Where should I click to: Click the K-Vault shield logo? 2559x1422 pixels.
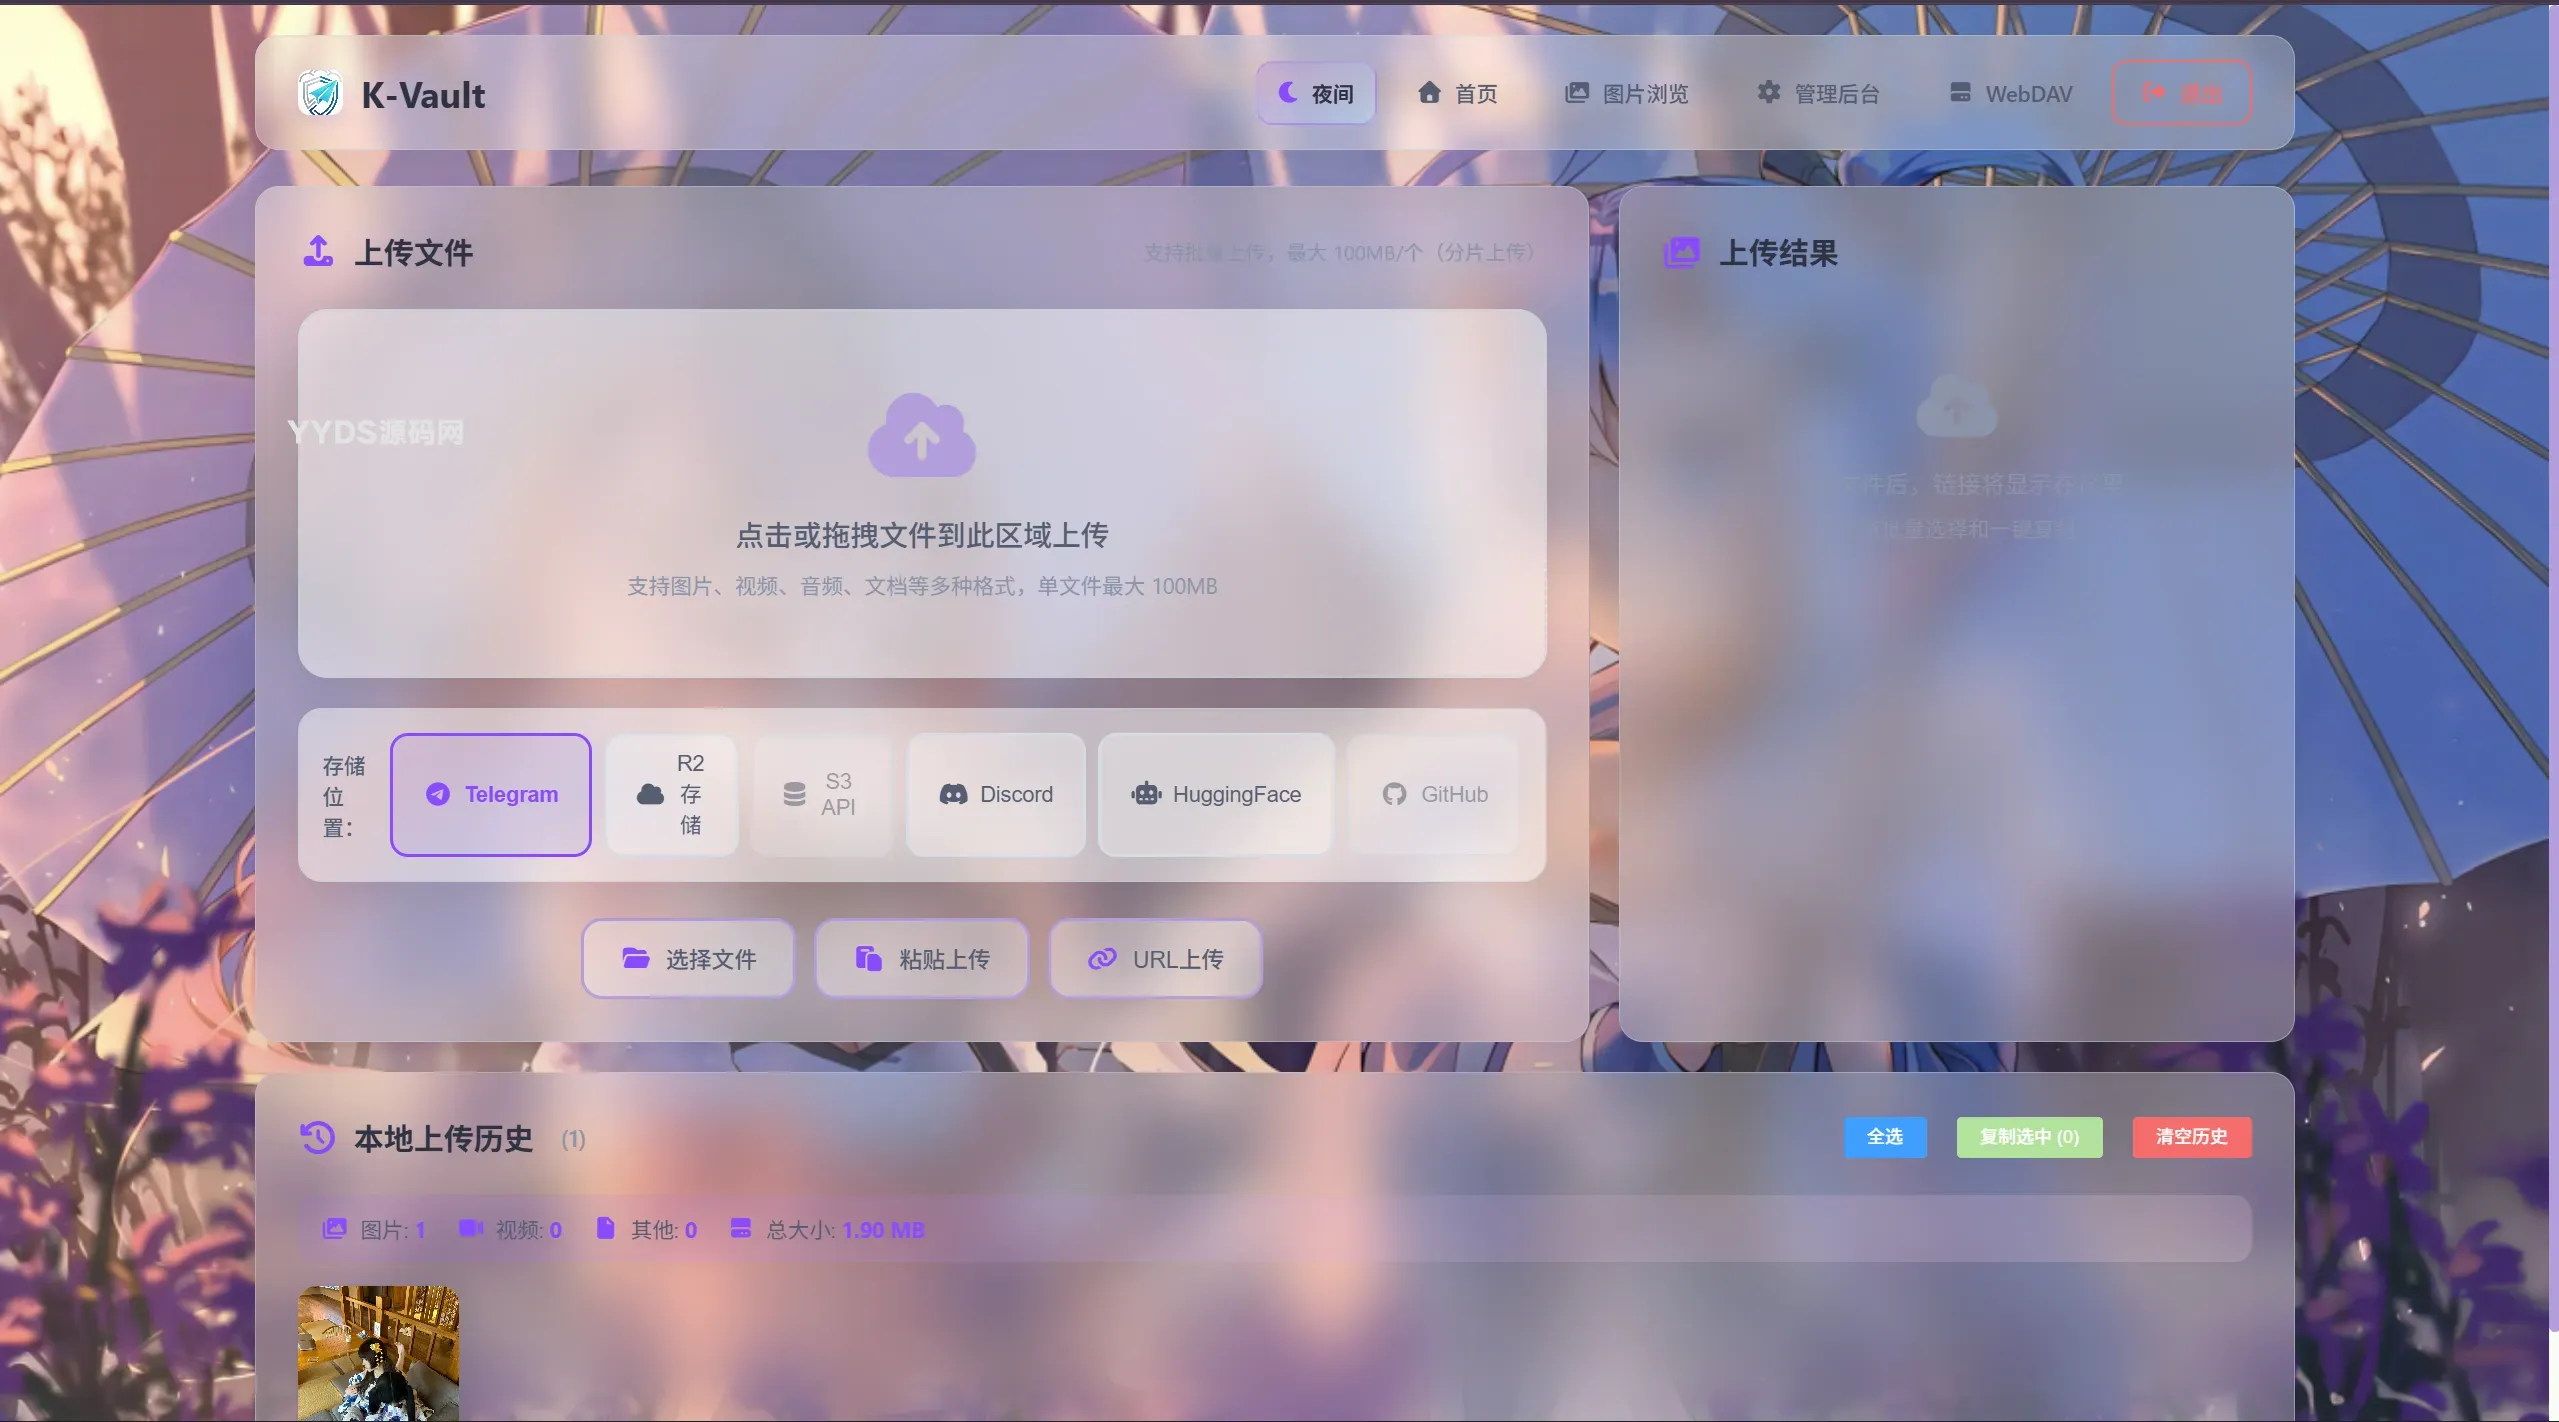(318, 93)
